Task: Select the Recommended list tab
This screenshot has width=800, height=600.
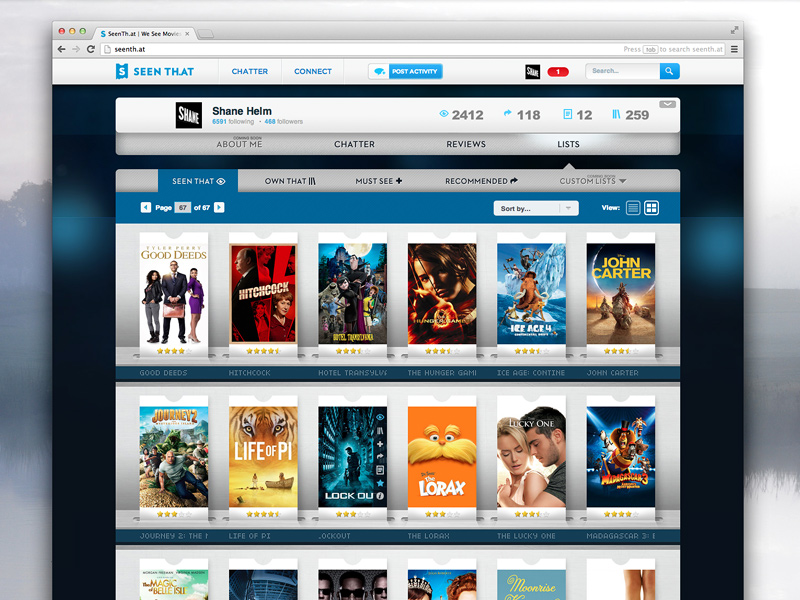Action: pyautogui.click(x=481, y=181)
